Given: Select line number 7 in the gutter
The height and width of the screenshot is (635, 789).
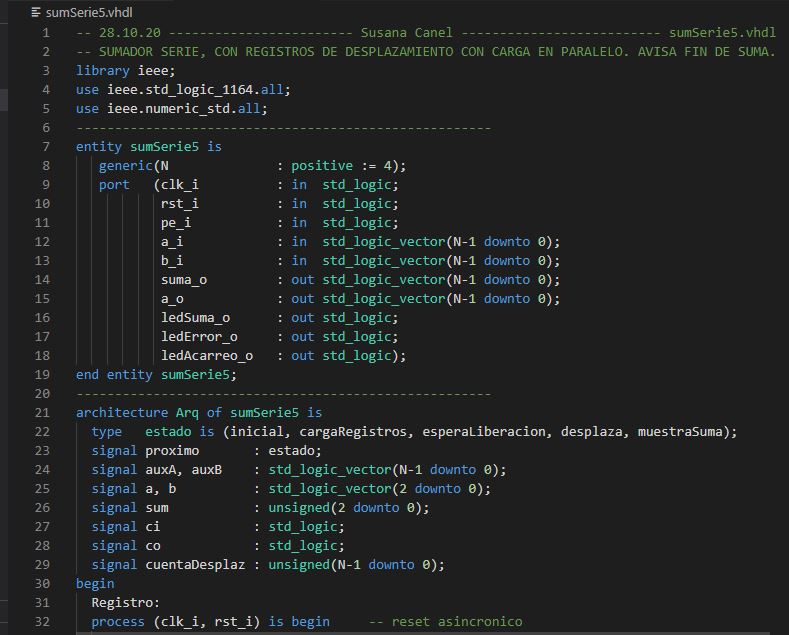Looking at the screenshot, I should coord(45,146).
